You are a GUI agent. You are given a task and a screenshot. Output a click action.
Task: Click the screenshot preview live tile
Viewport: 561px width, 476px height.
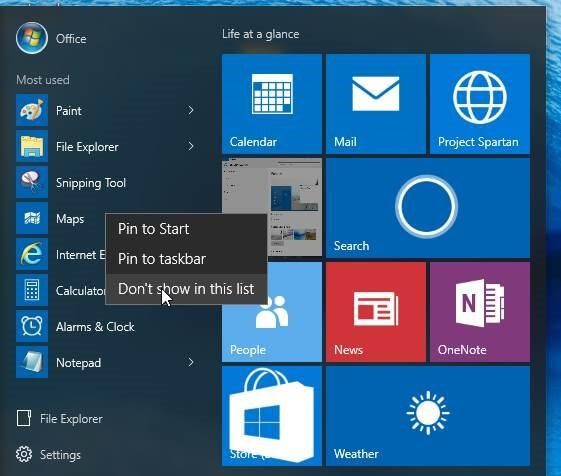(272, 186)
